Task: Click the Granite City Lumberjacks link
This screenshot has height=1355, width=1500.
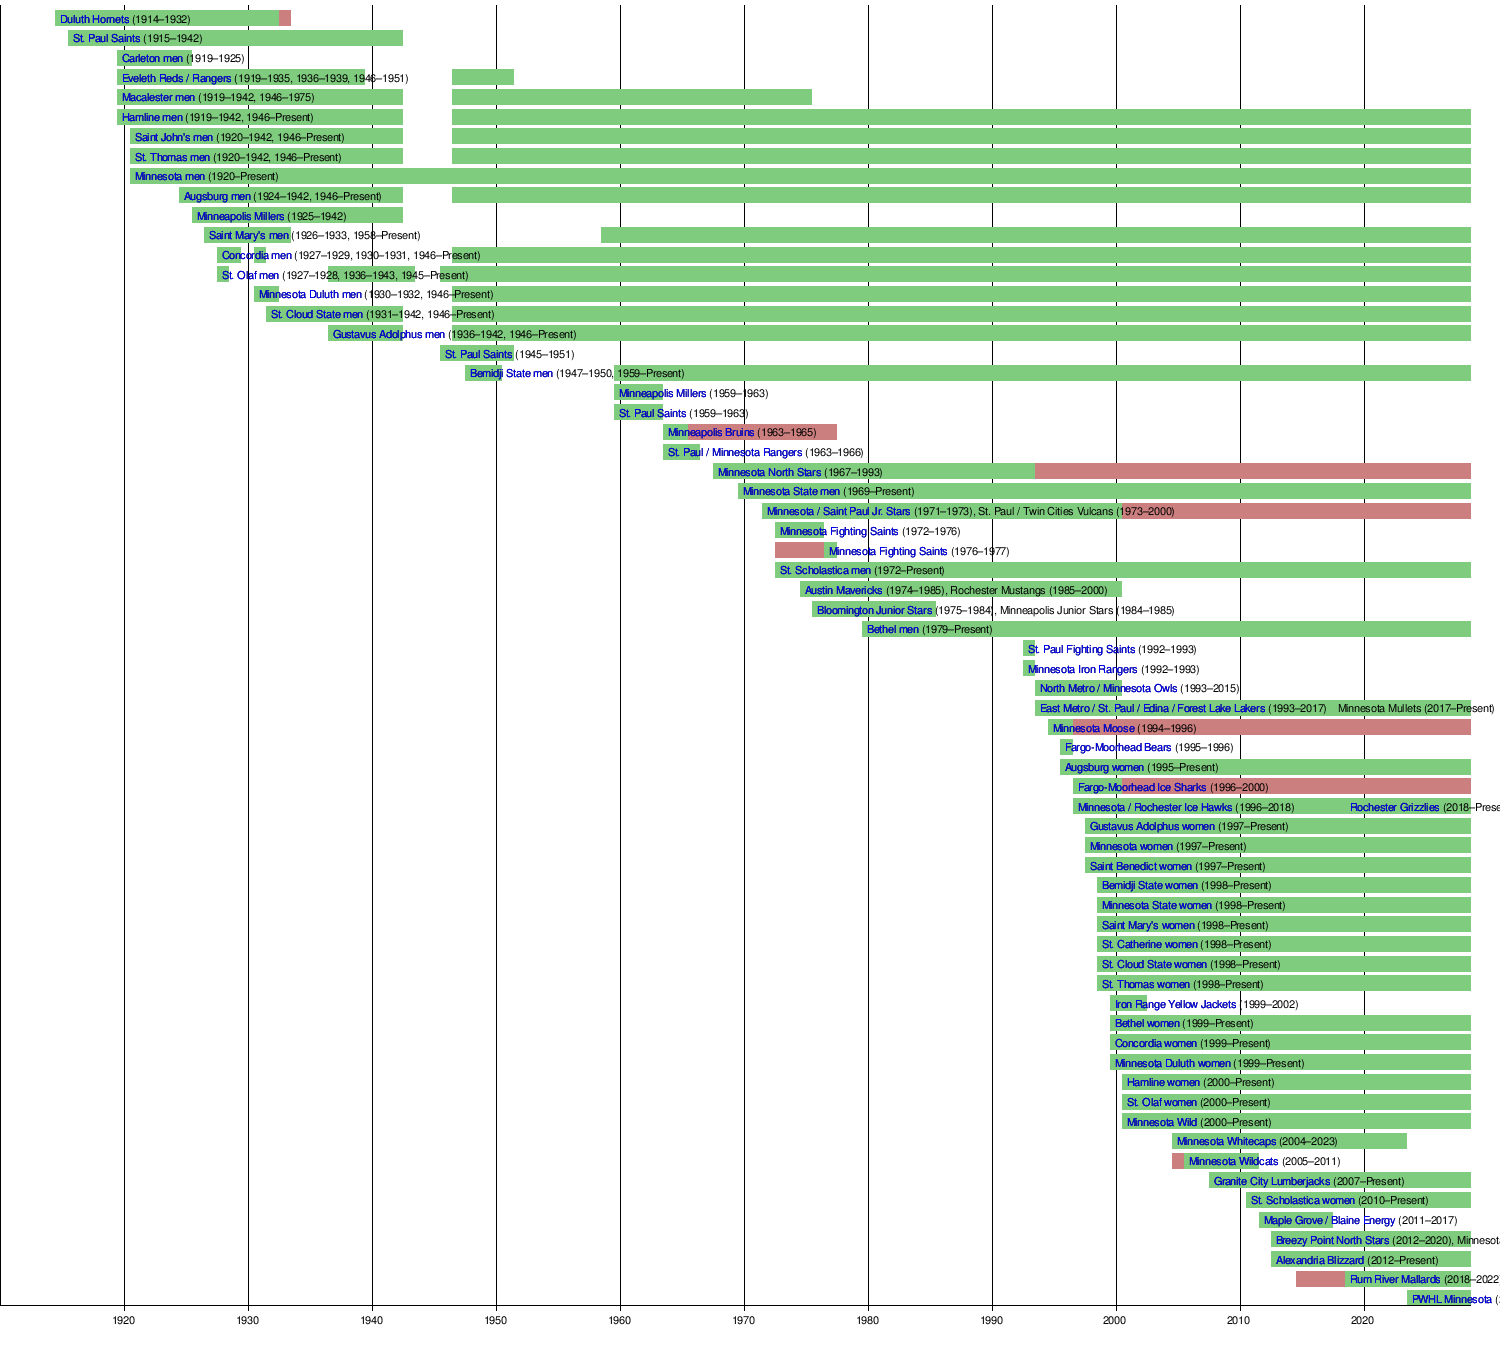Action: [1272, 1181]
